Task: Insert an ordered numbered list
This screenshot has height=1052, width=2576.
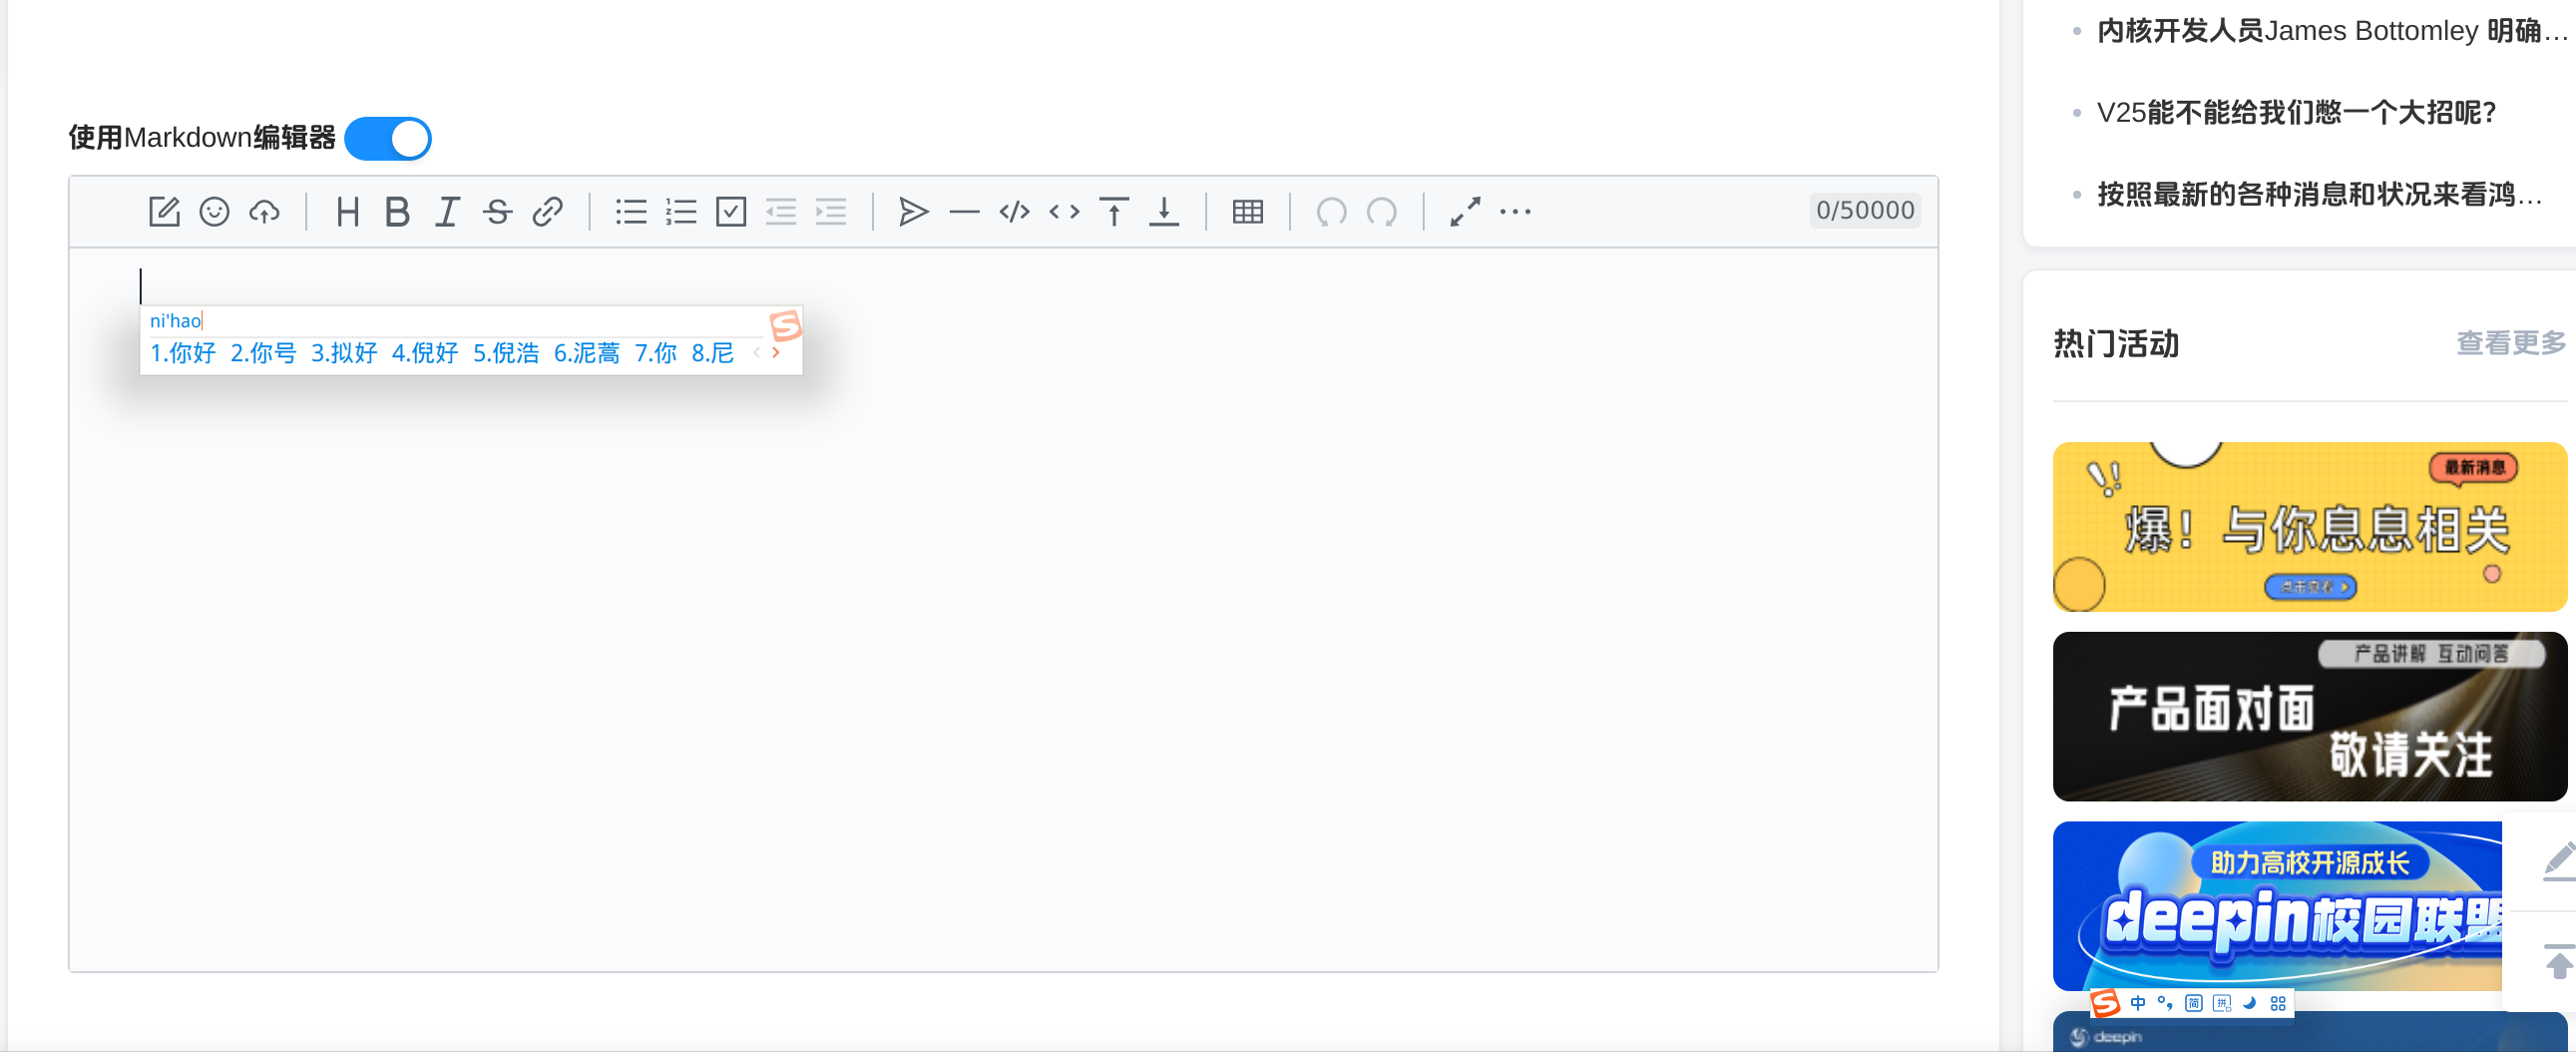Action: coord(681,211)
